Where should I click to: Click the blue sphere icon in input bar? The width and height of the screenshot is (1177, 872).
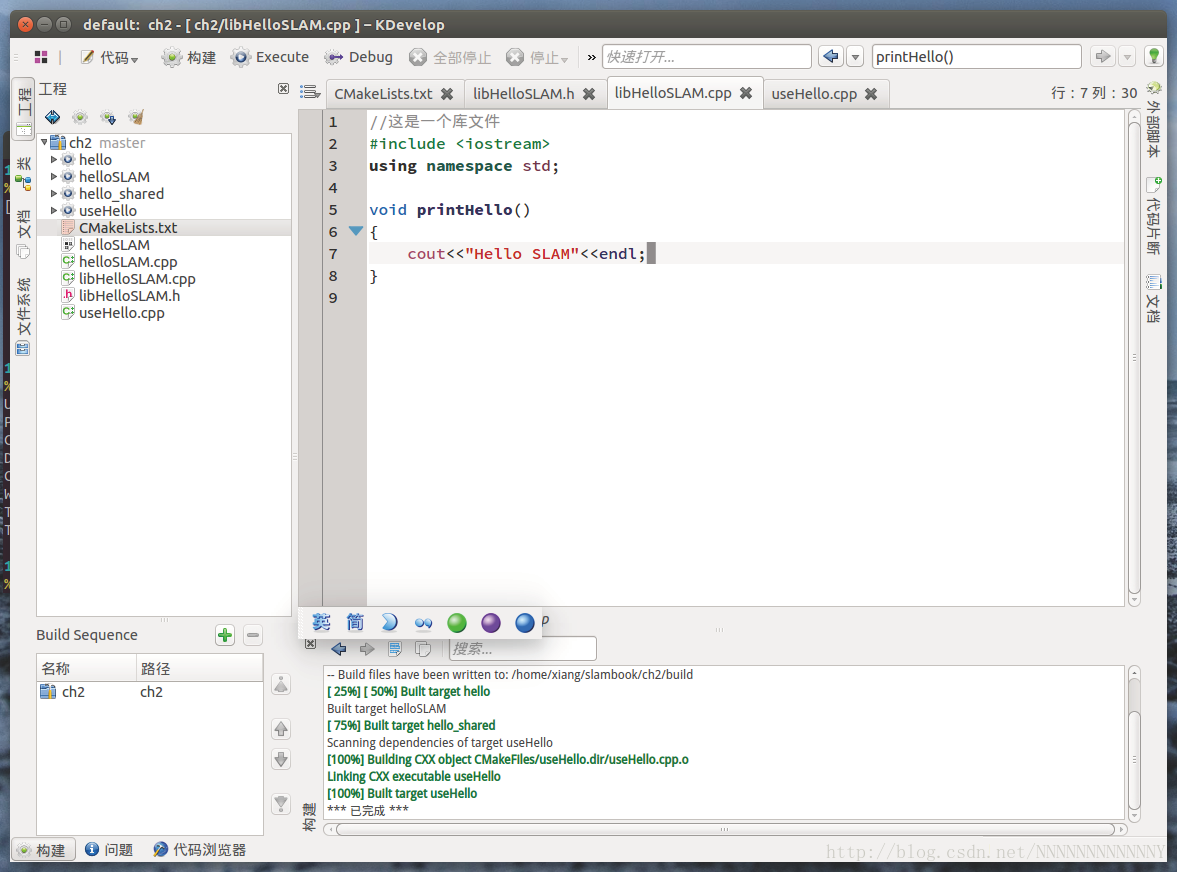point(525,623)
